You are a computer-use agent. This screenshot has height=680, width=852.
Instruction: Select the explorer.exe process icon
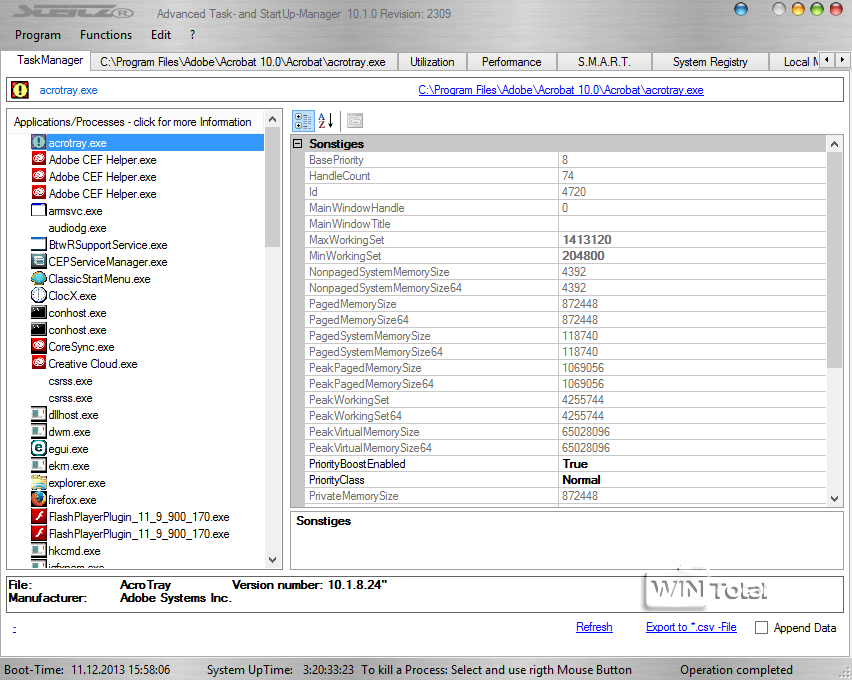(39, 483)
